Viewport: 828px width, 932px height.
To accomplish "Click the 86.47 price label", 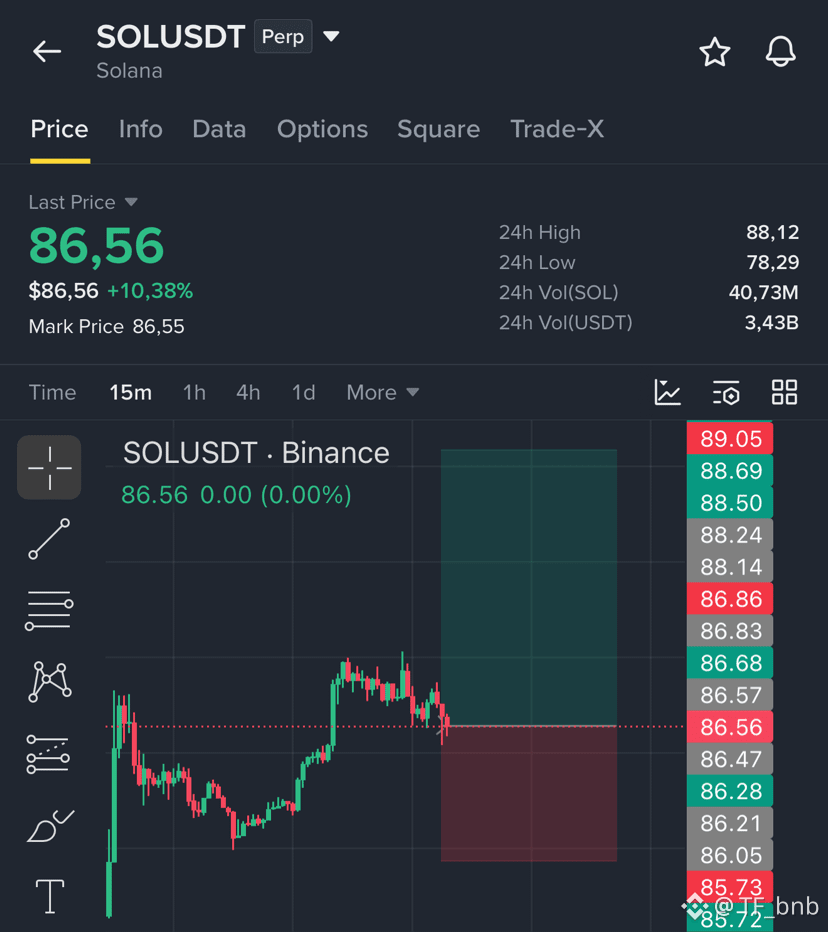I will coord(730,759).
